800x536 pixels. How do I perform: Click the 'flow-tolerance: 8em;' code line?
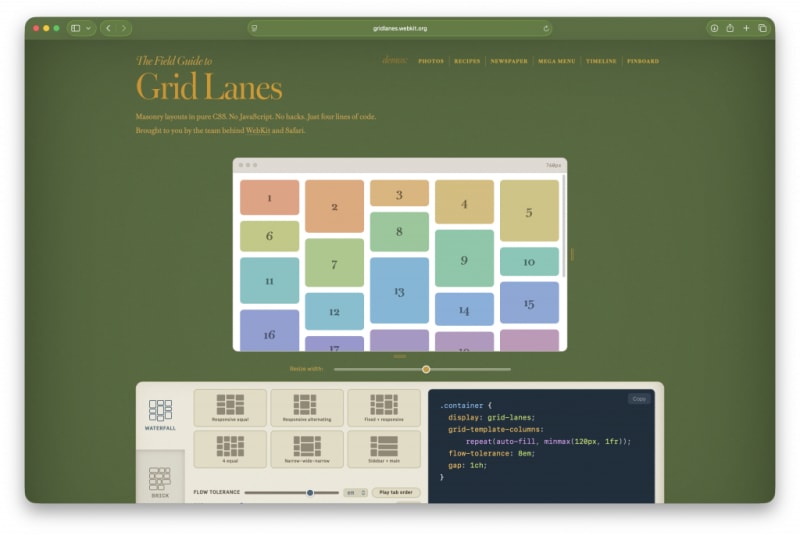click(x=491, y=453)
